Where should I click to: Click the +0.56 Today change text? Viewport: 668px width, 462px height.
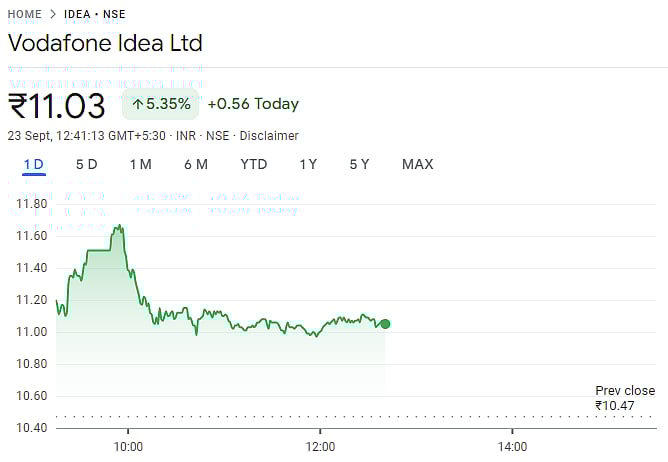pos(253,104)
